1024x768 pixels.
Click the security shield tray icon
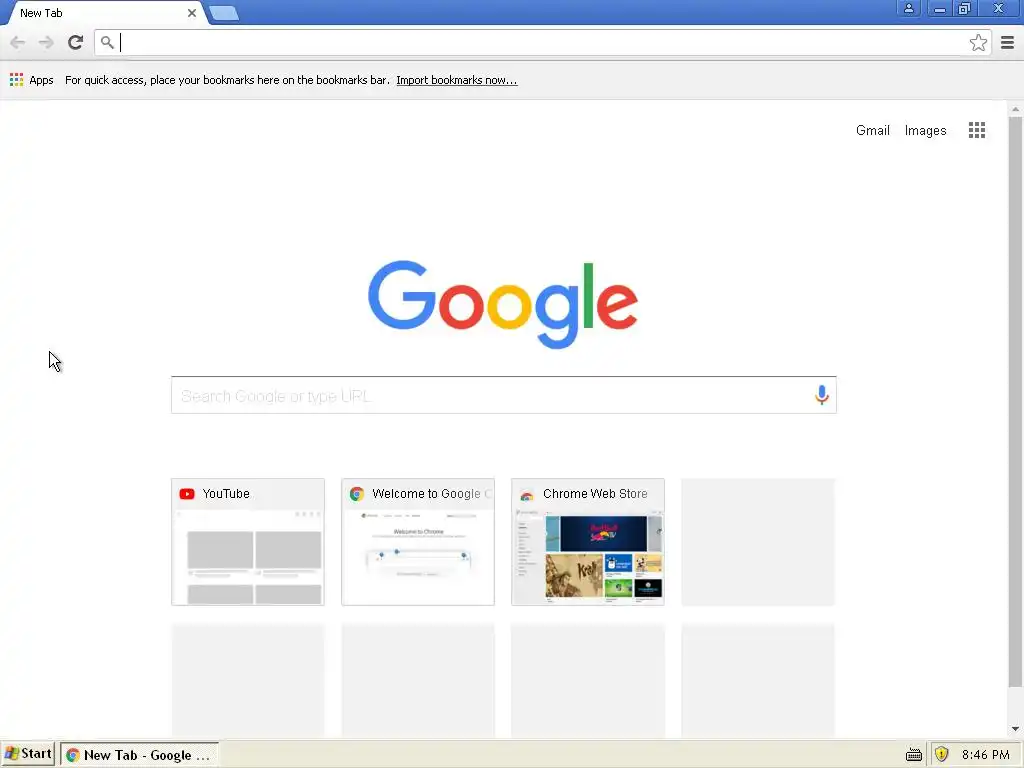pyautogui.click(x=941, y=754)
